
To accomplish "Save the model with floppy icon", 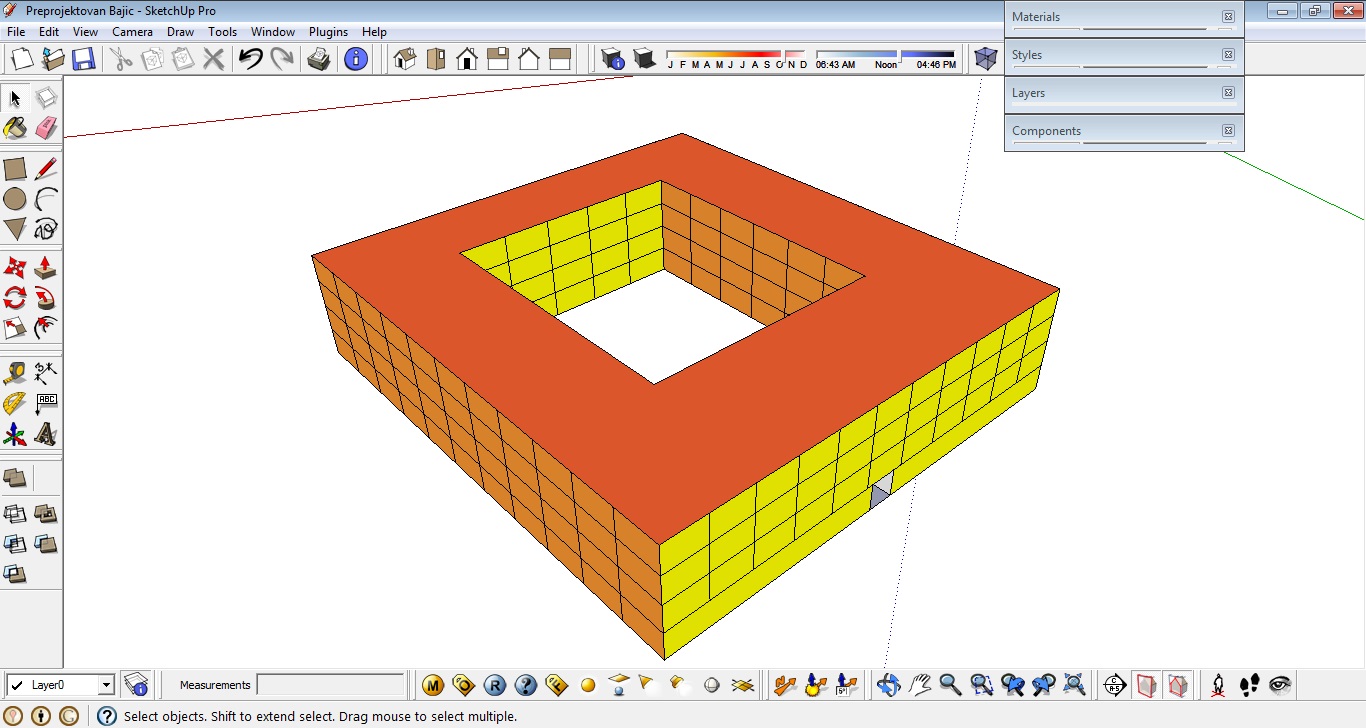I will 83,59.
